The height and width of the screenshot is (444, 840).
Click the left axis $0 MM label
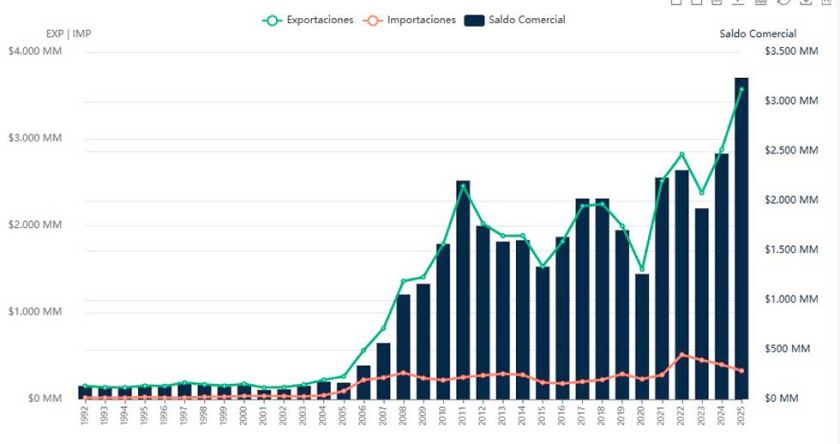pos(45,398)
